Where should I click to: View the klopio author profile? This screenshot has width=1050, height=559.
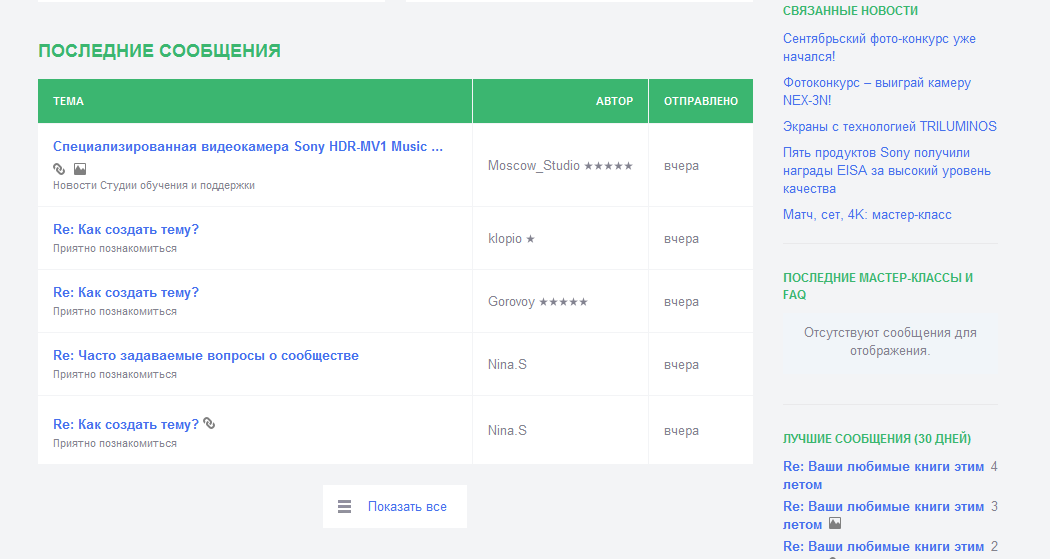(504, 239)
